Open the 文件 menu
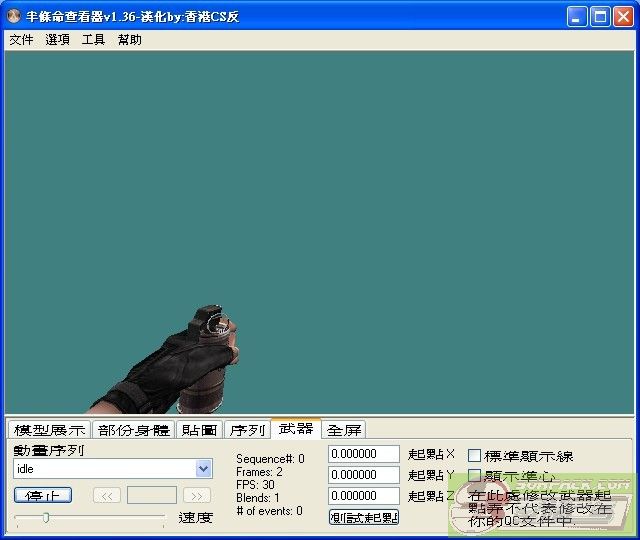Viewport: 640px width, 540px height. 21,40
